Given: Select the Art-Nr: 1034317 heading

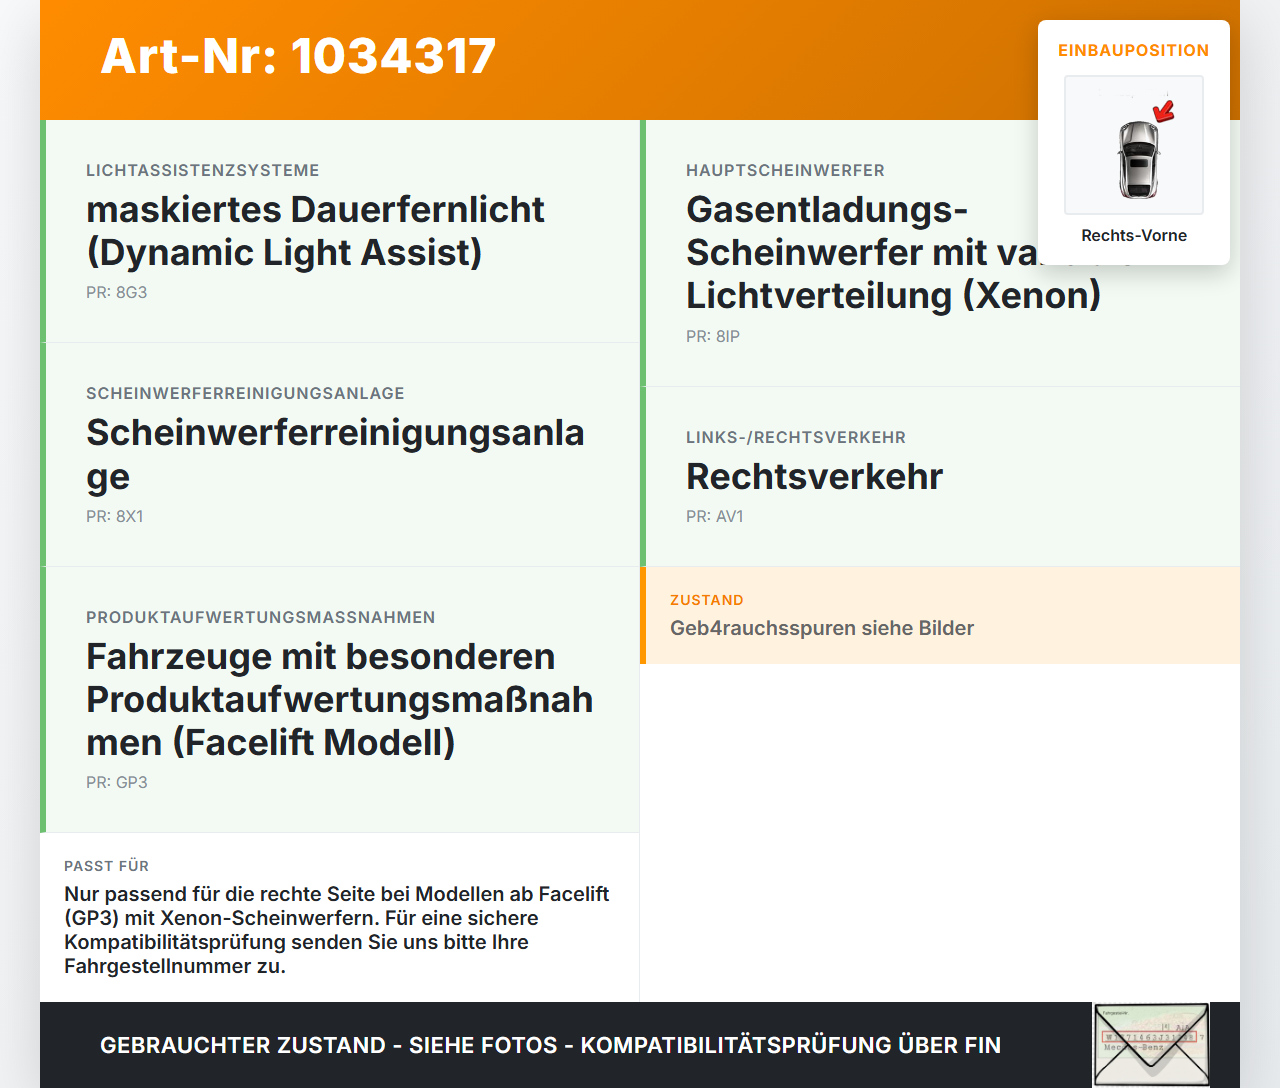Looking at the screenshot, I should tap(298, 56).
